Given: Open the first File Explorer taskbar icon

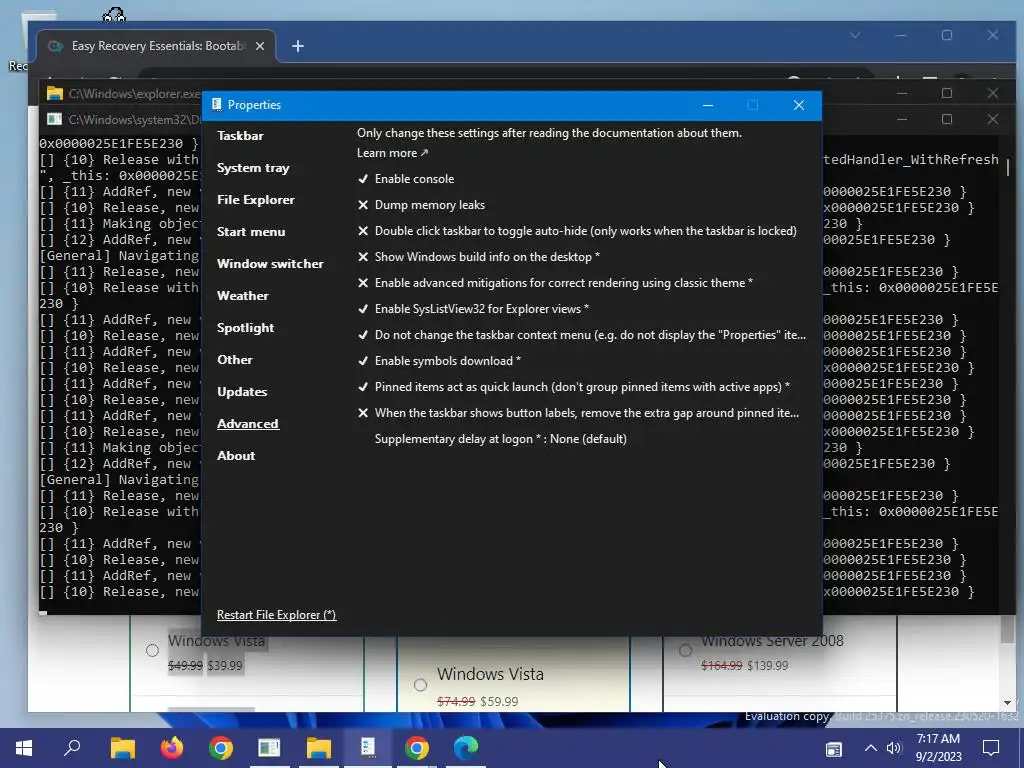Looking at the screenshot, I should pyautogui.click(x=122, y=748).
